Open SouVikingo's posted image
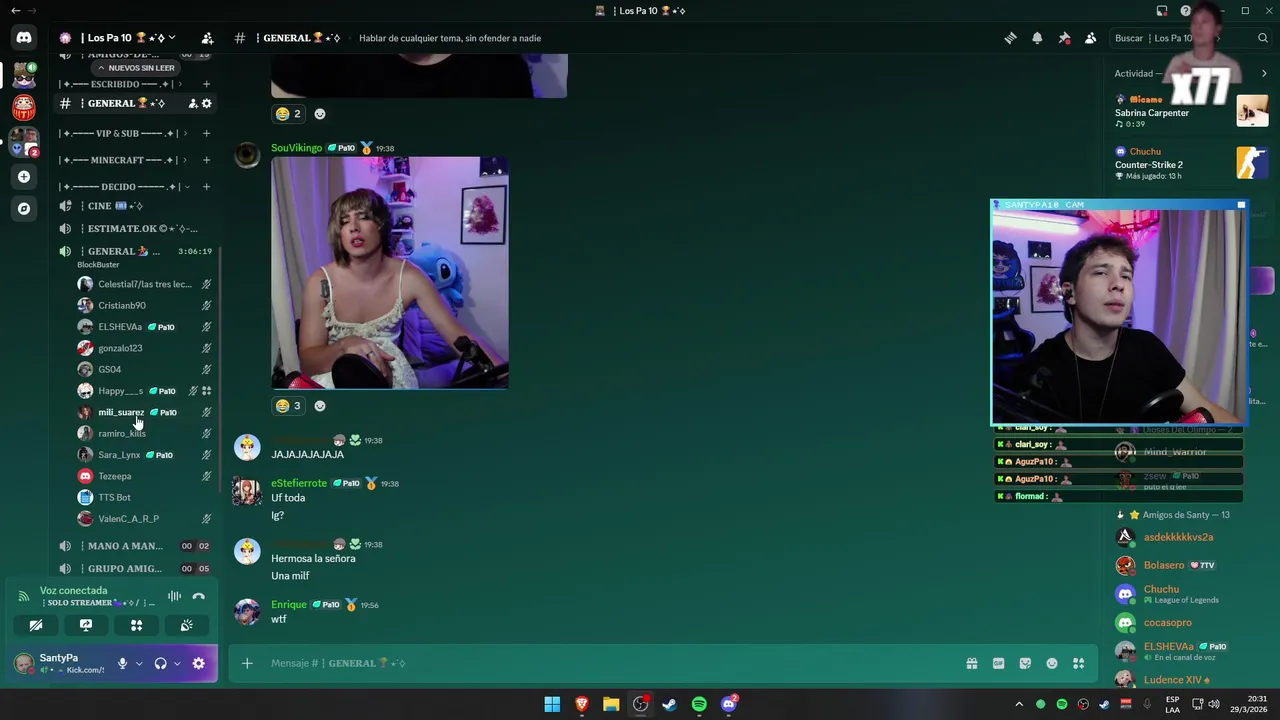The height and width of the screenshot is (720, 1280). 390,272
